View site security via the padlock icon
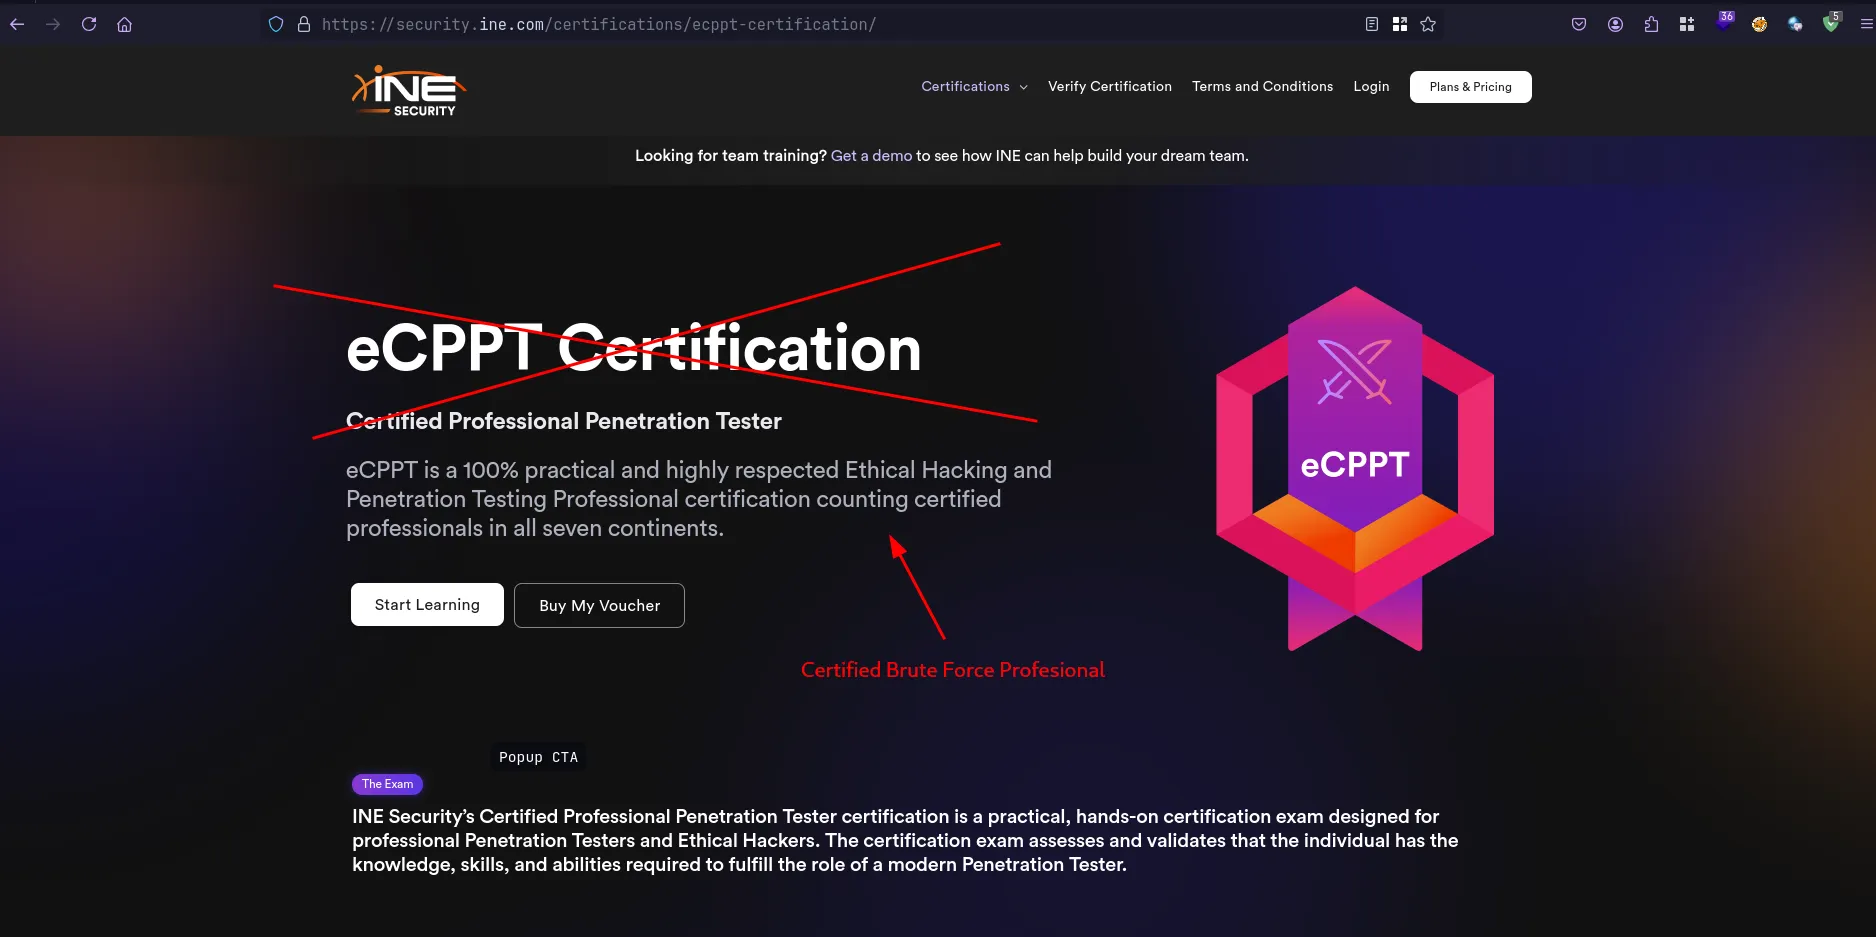 [304, 24]
